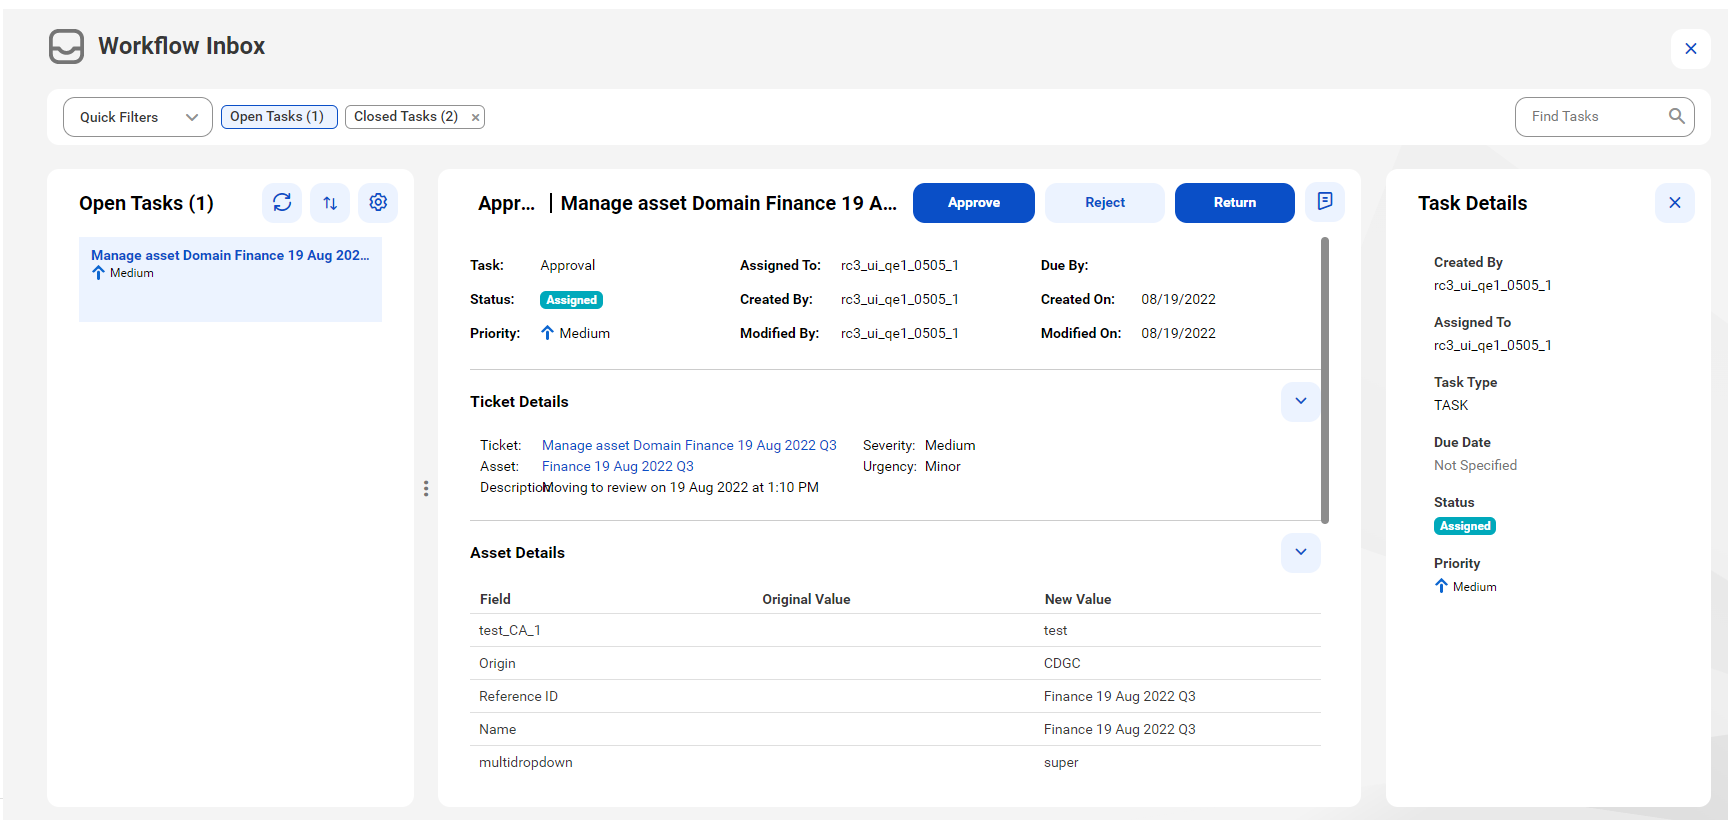Viewport: 1728px width, 820px height.
Task: Open the Manage asset Domain Finance ticket link
Action: click(689, 445)
